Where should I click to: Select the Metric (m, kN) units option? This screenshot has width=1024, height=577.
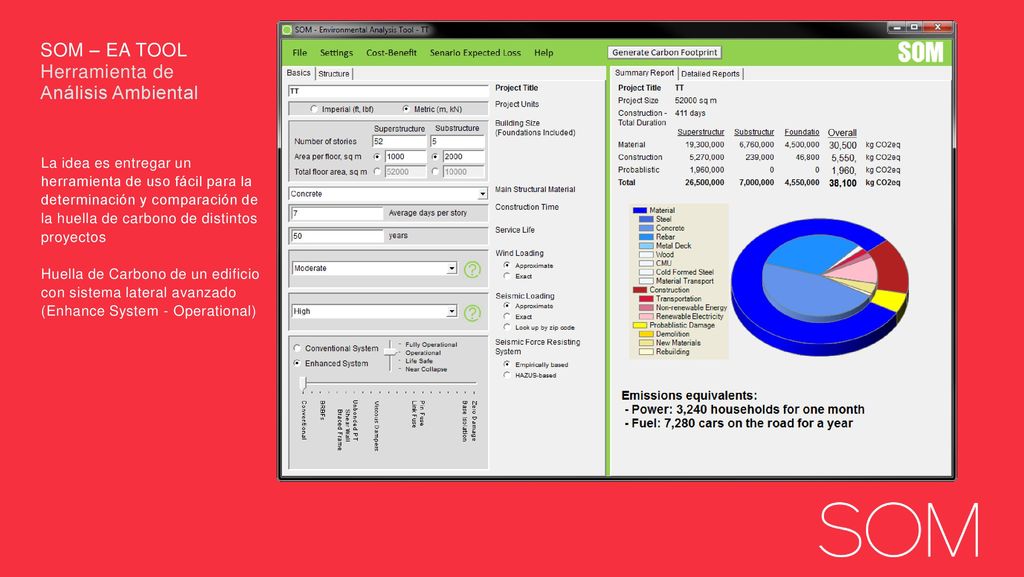(406, 109)
